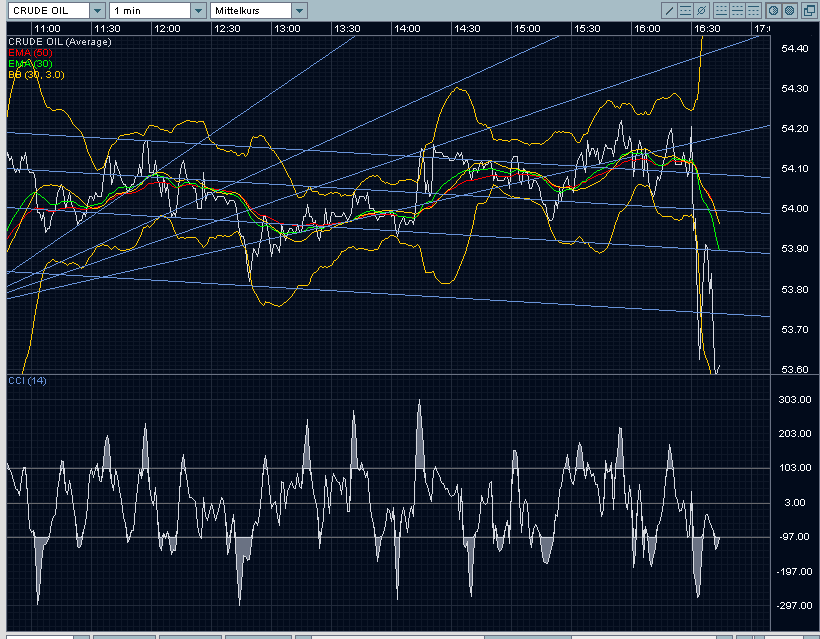The height and width of the screenshot is (639, 820).
Task: Click the 16:00 time axis label
Action: click(647, 29)
